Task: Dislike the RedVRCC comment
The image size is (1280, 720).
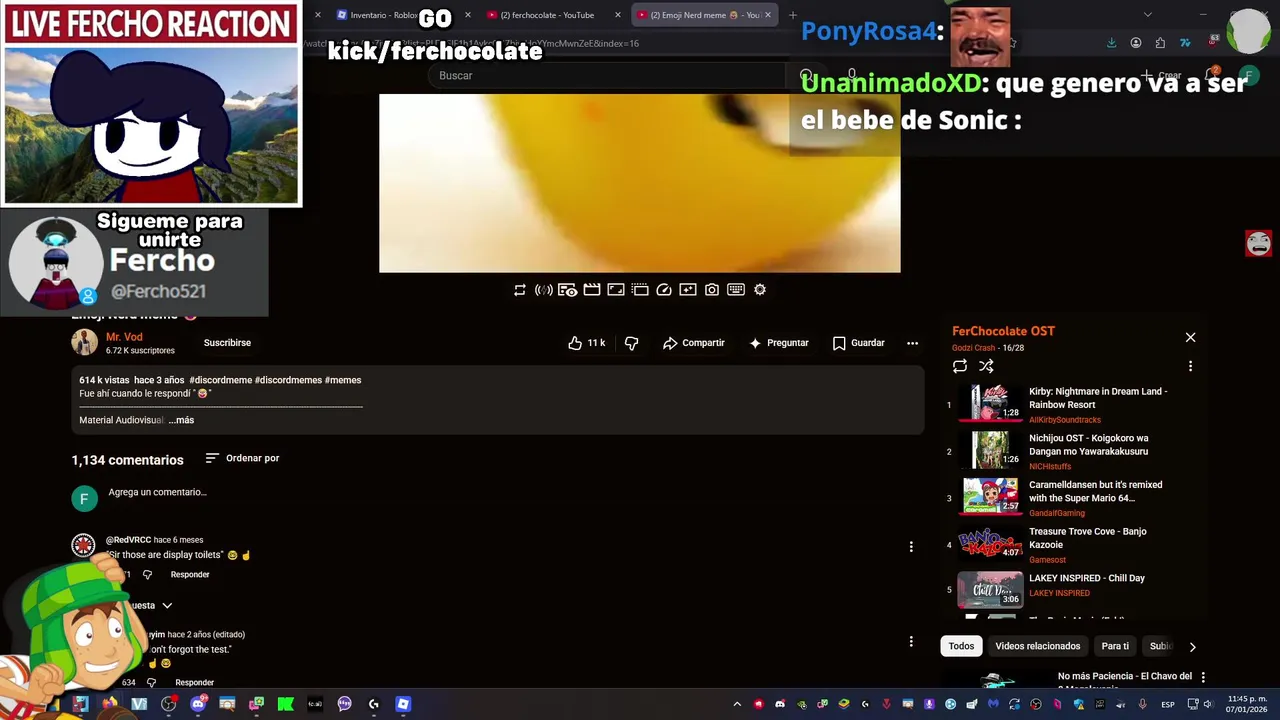Action: click(x=147, y=575)
